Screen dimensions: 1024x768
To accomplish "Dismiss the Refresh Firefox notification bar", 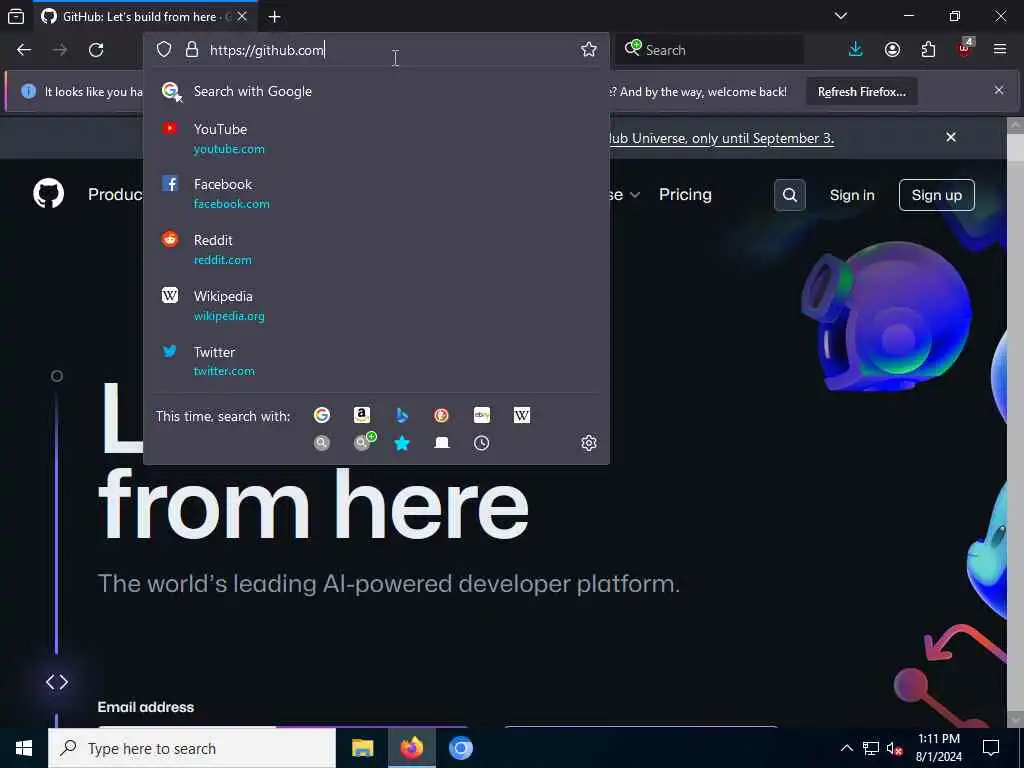I will [x=999, y=90].
